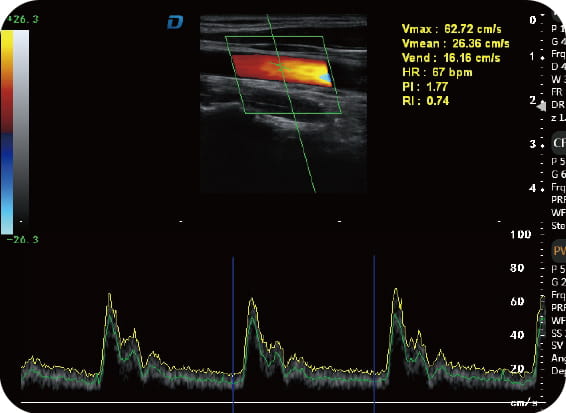
Task: Select the first blue cardiac cycle cursor
Action: [233, 334]
